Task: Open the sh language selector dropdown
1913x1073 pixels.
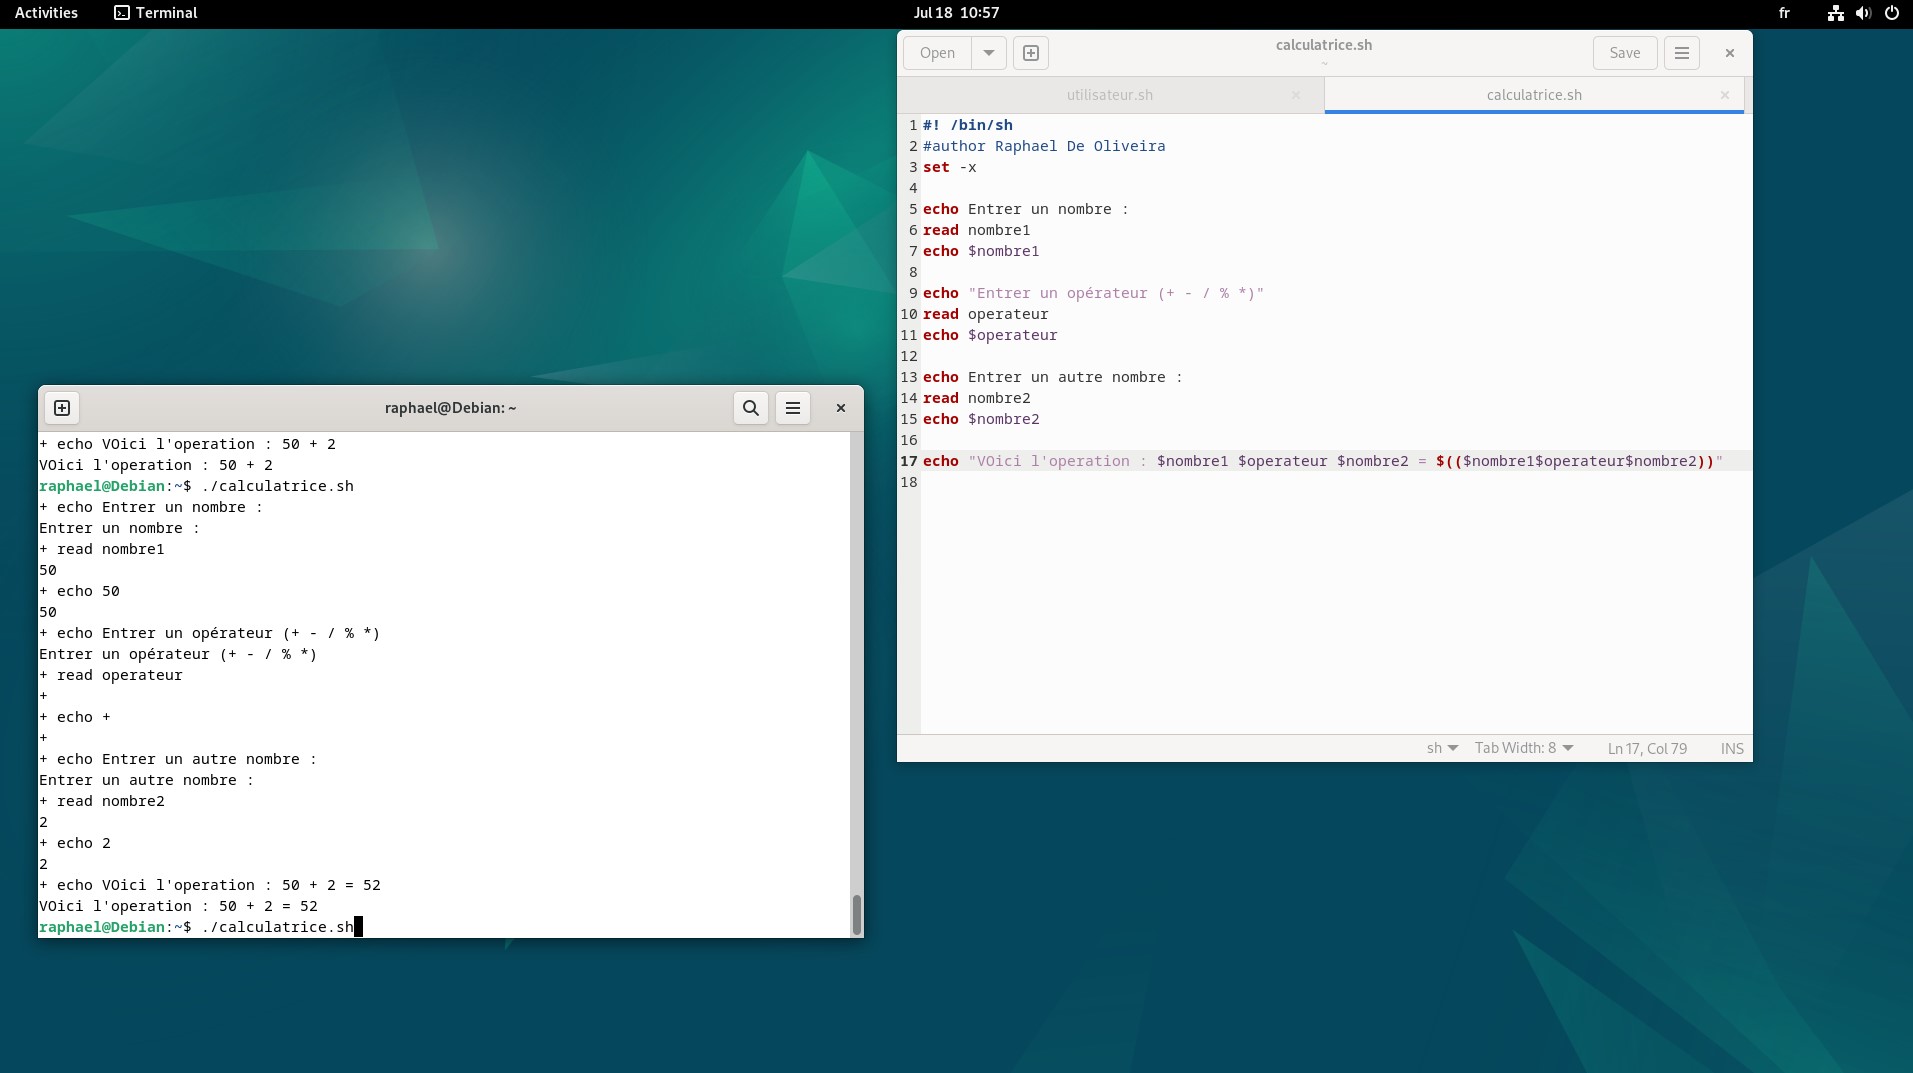Action: (1442, 749)
